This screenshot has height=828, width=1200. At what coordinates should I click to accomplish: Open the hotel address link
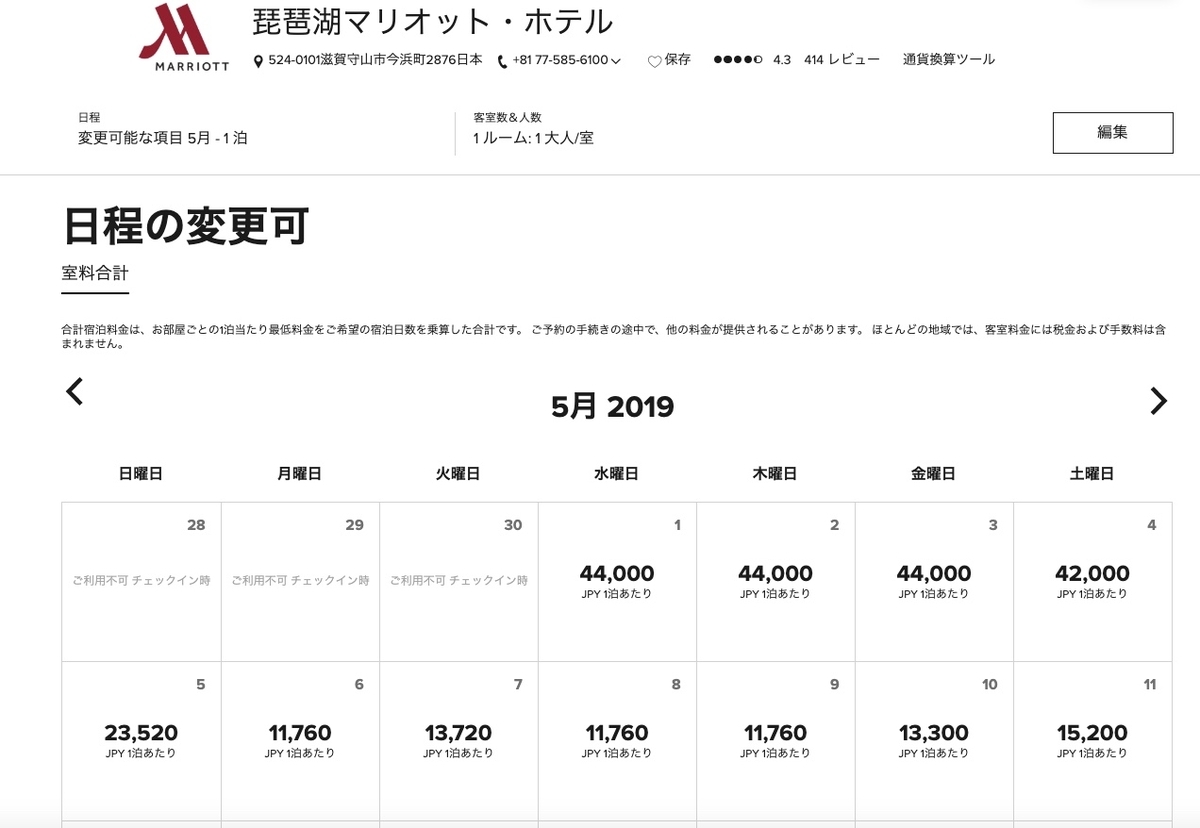click(375, 60)
